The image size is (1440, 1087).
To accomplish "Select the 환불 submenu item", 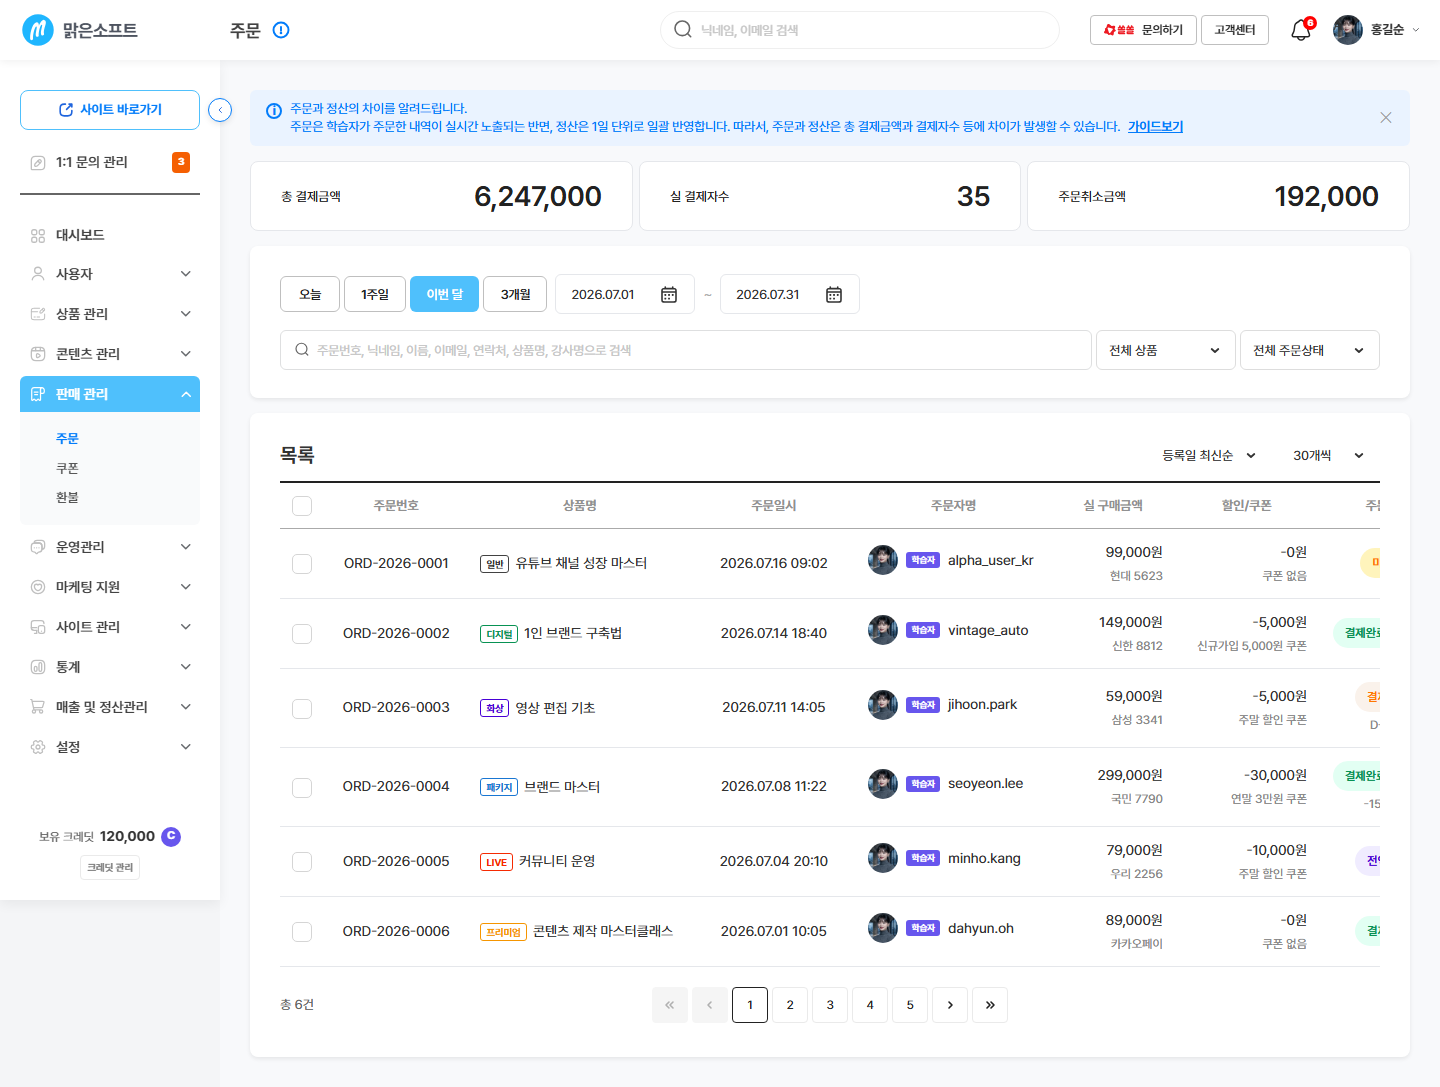I will pos(67,497).
